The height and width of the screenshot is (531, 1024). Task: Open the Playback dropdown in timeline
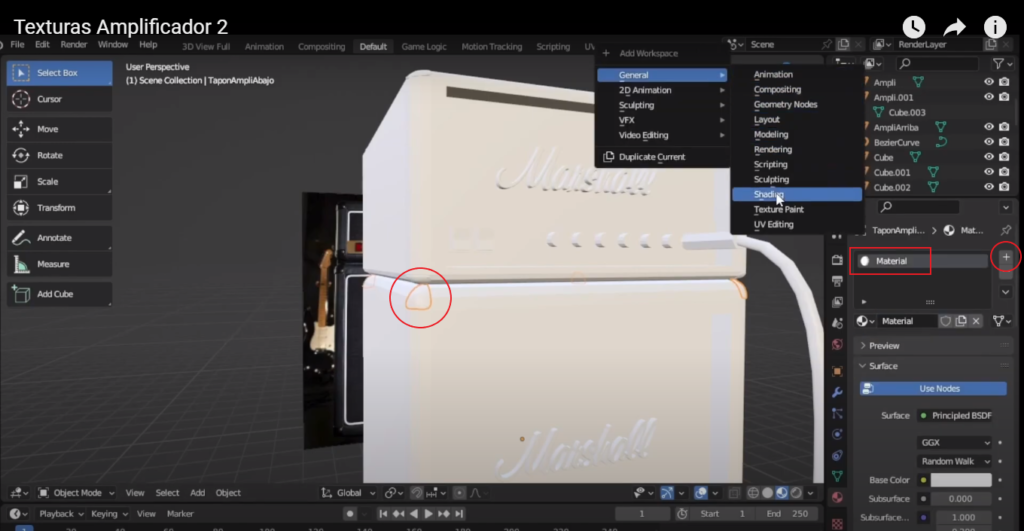(61, 514)
